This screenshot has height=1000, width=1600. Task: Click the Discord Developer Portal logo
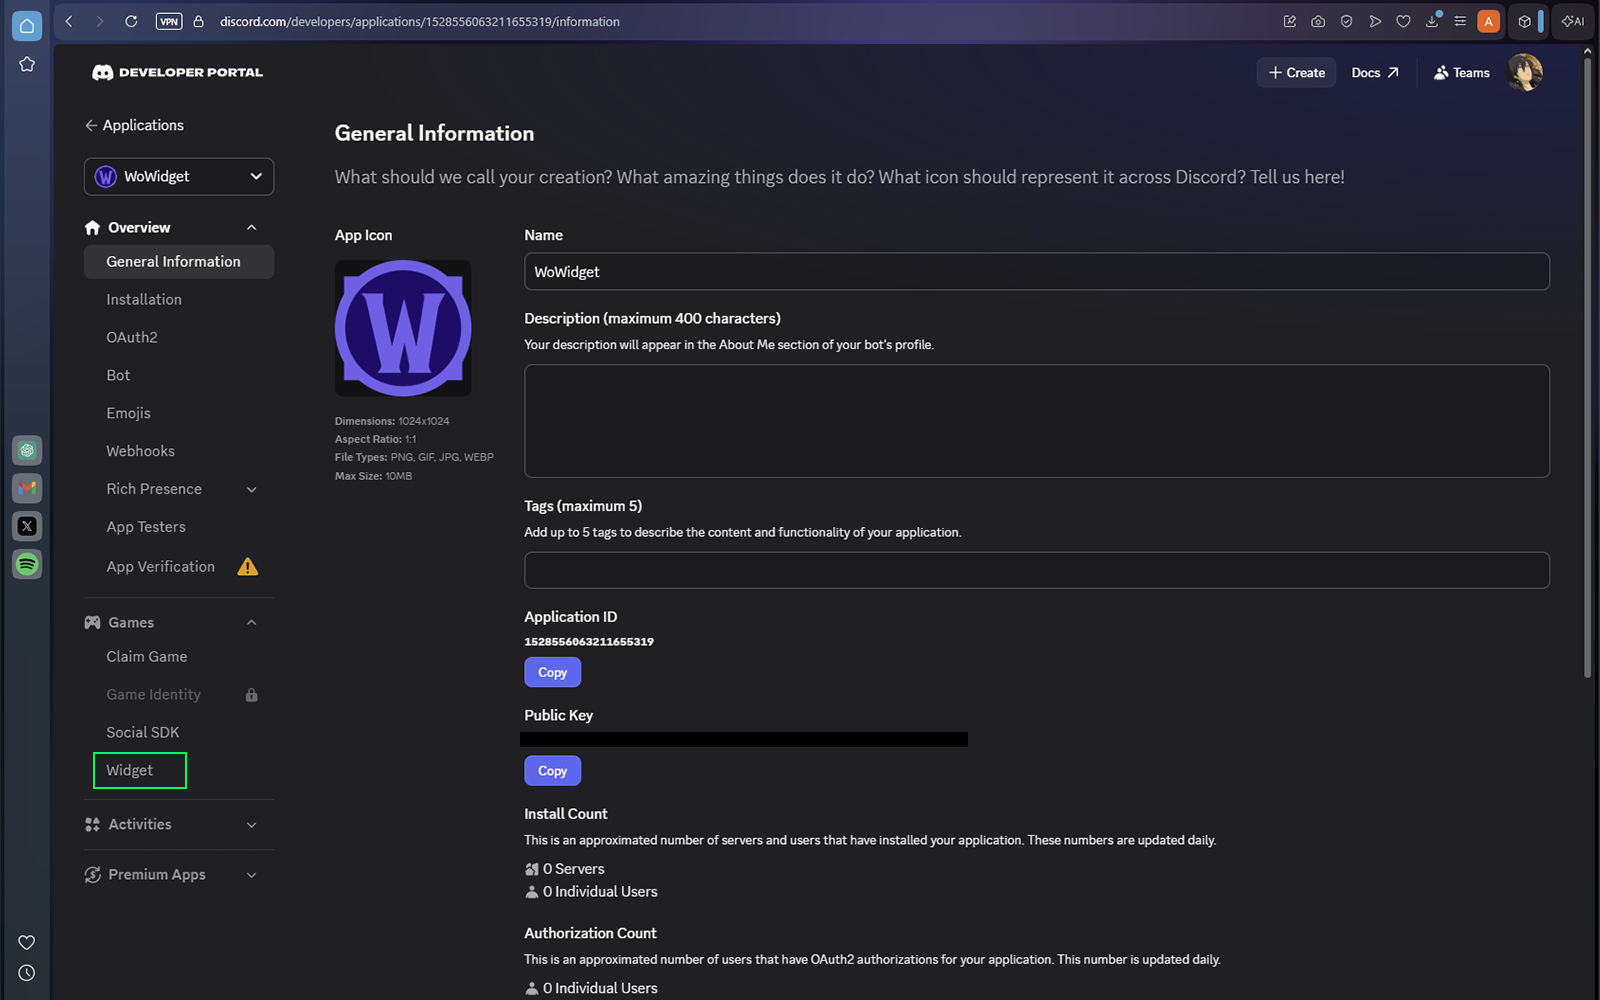pyautogui.click(x=177, y=72)
